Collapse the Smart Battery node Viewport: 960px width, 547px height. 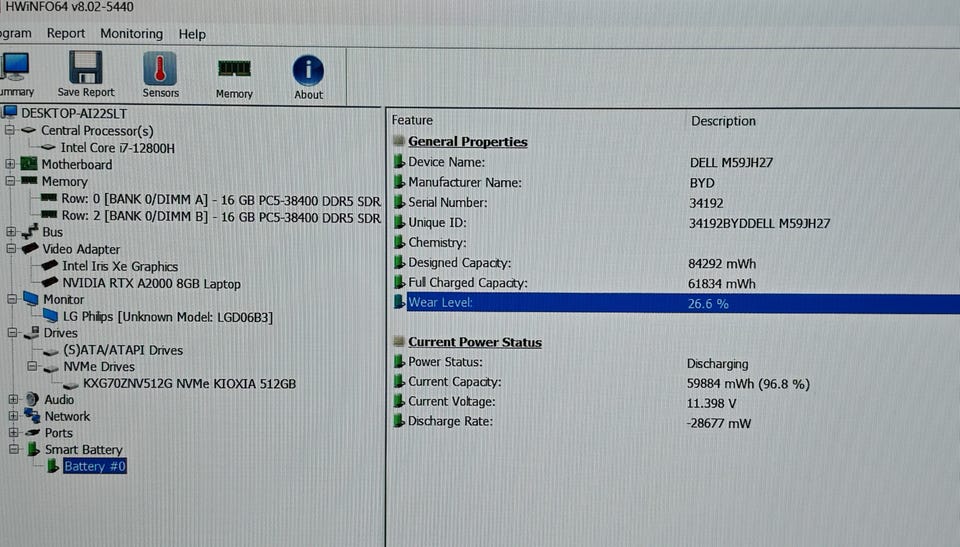pyautogui.click(x=14, y=449)
